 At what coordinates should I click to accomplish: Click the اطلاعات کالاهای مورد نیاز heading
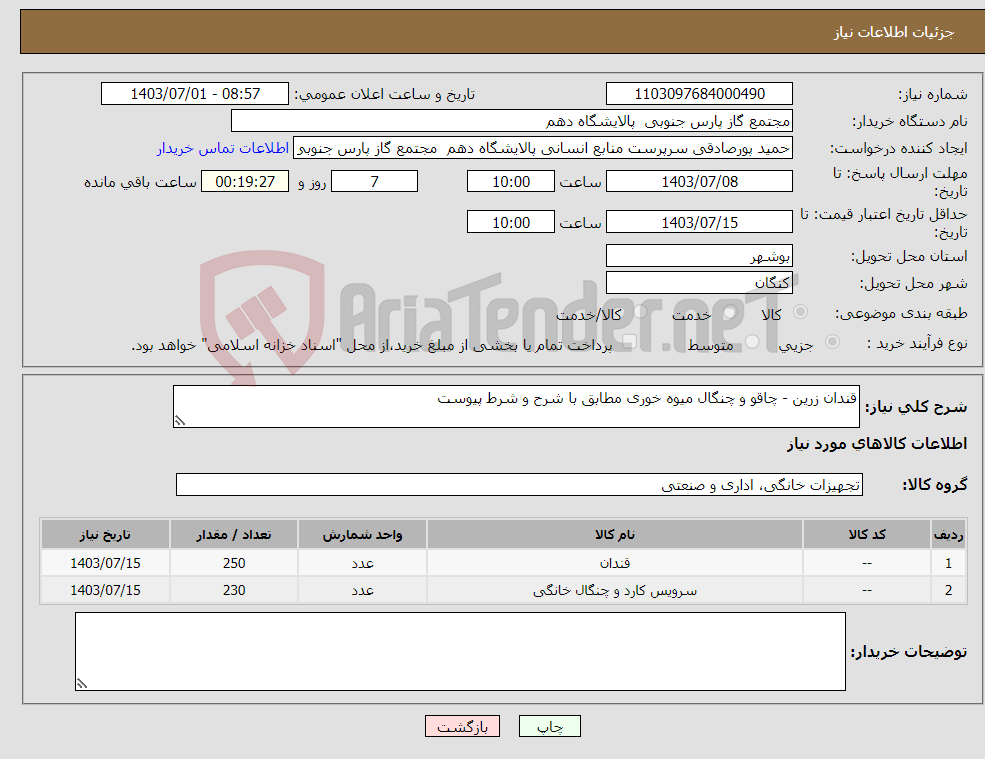pyautogui.click(x=877, y=444)
